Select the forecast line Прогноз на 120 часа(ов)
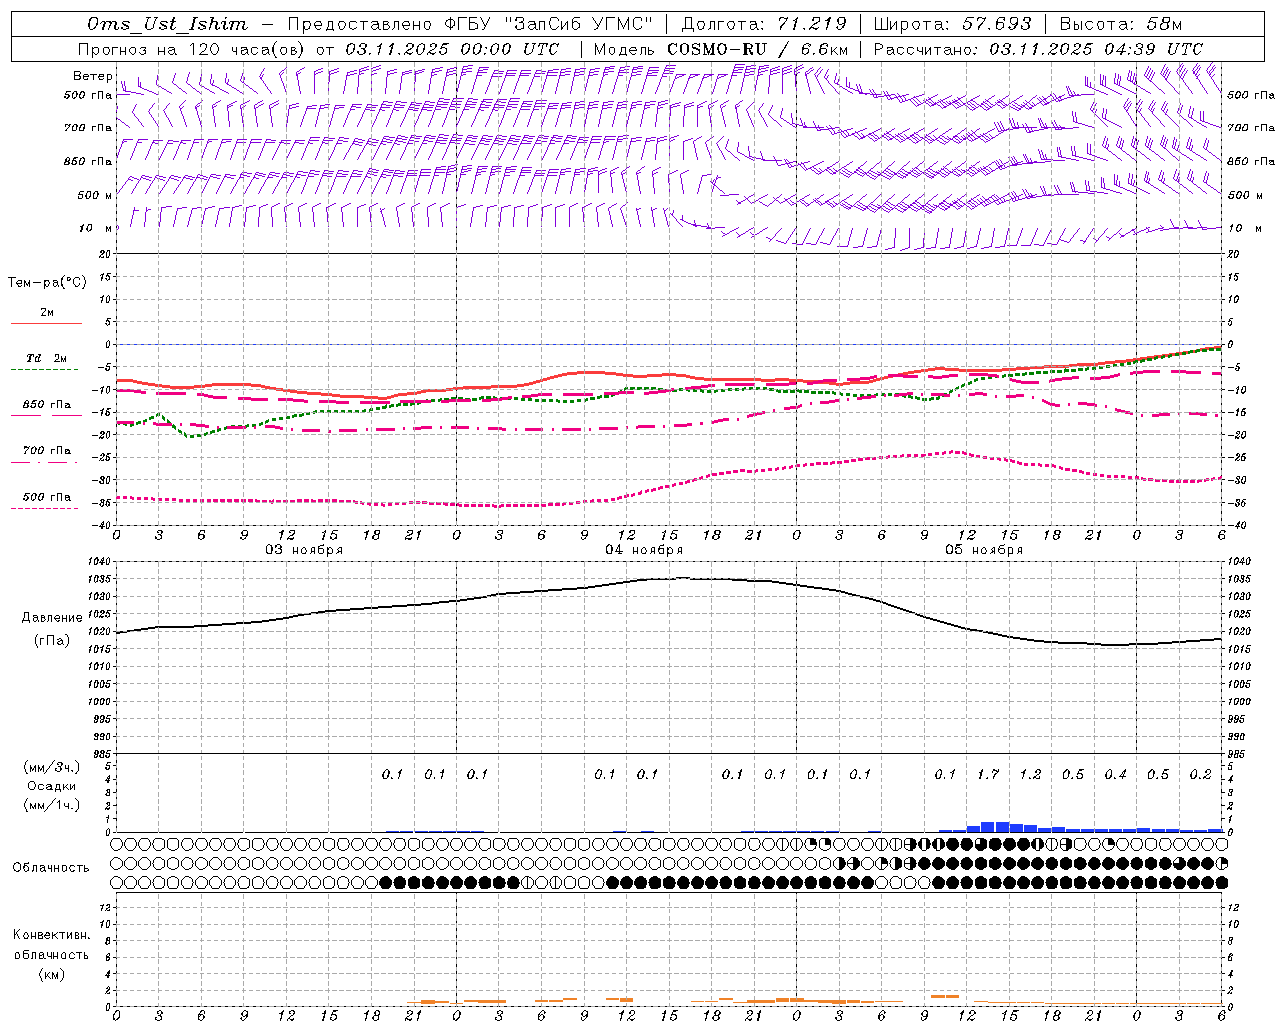 [192, 49]
